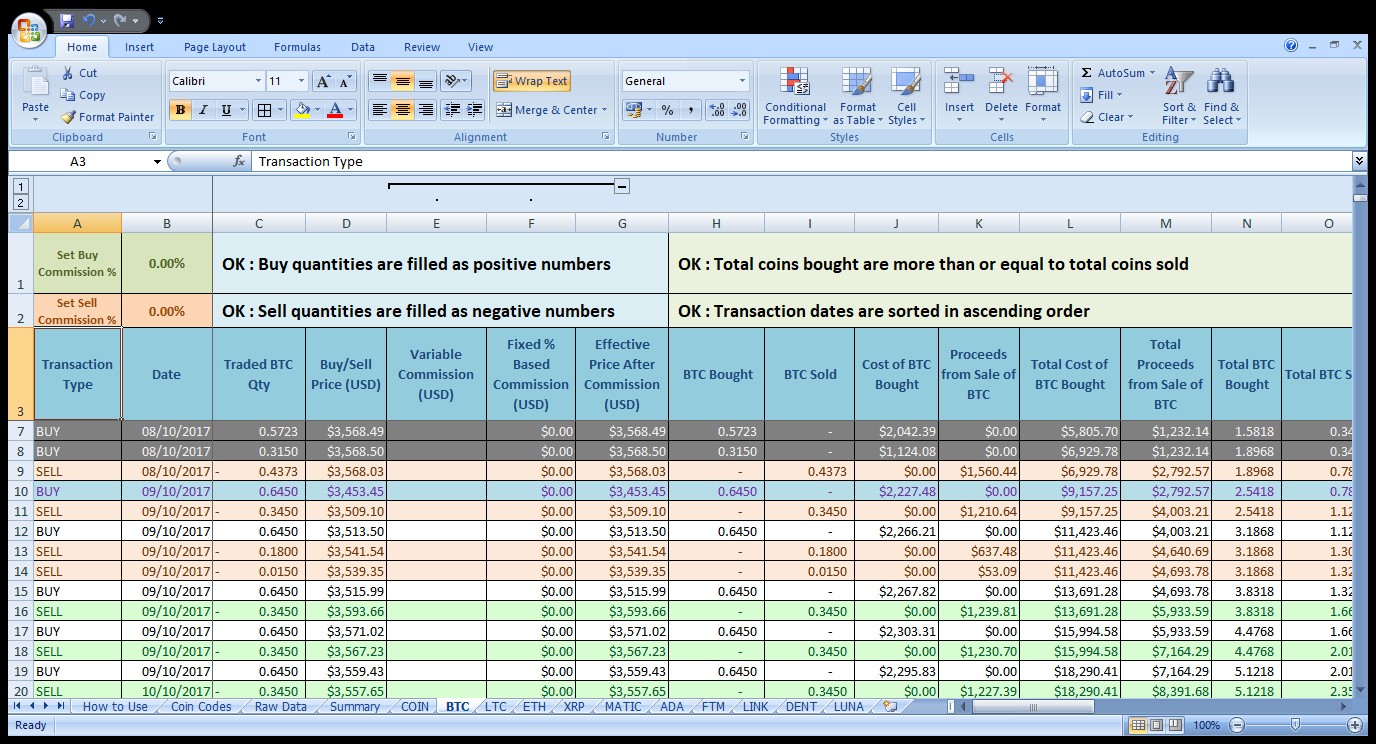Switch to the Summary sheet tab
The width and height of the screenshot is (1376, 744).
pyautogui.click(x=355, y=706)
